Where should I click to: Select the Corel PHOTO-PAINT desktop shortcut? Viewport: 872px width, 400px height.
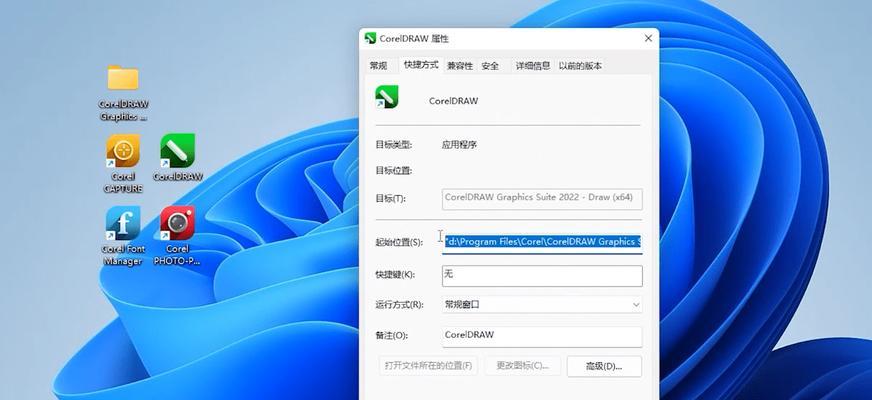(x=177, y=235)
